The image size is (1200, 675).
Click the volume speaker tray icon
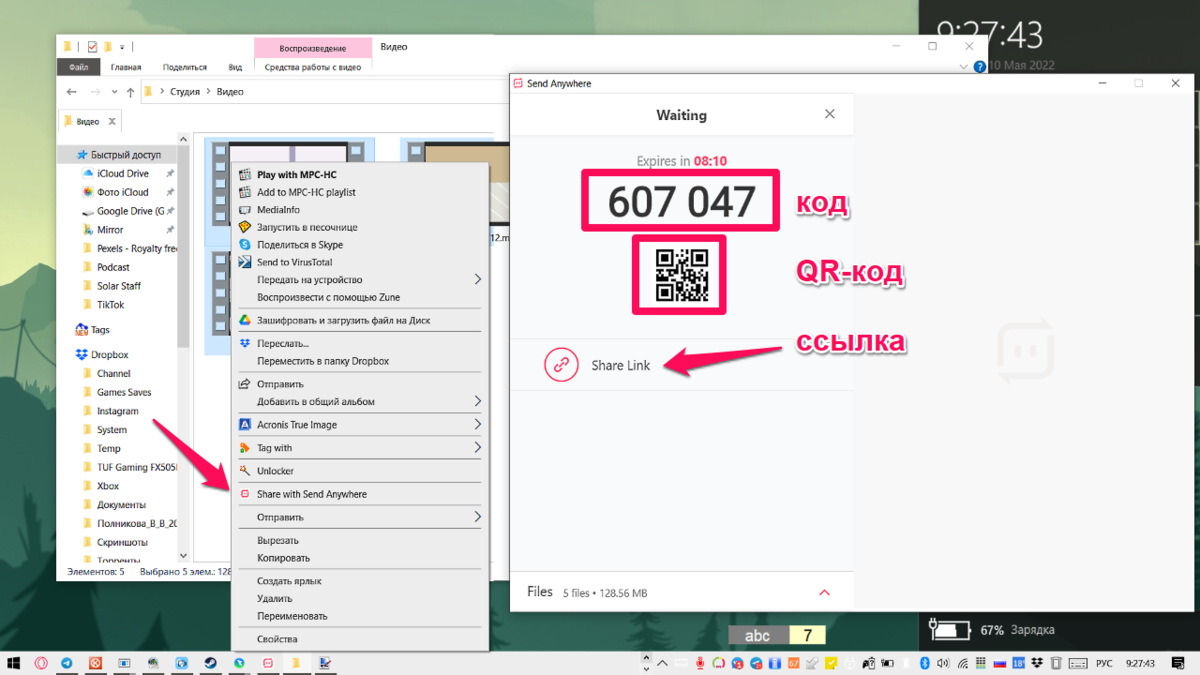click(941, 663)
